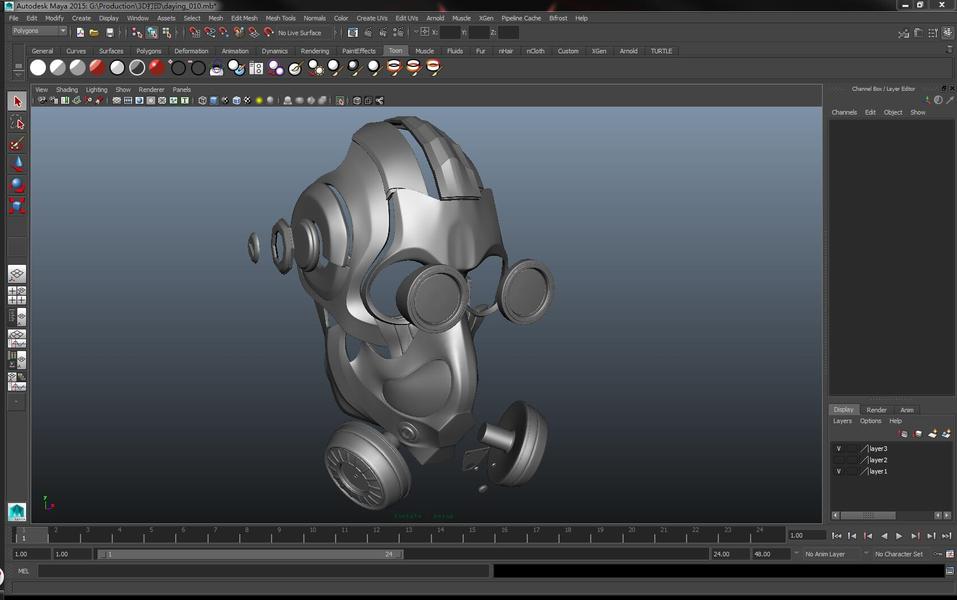957x600 pixels.
Task: Open Options menu in Layer Editor
Action: 871,421
